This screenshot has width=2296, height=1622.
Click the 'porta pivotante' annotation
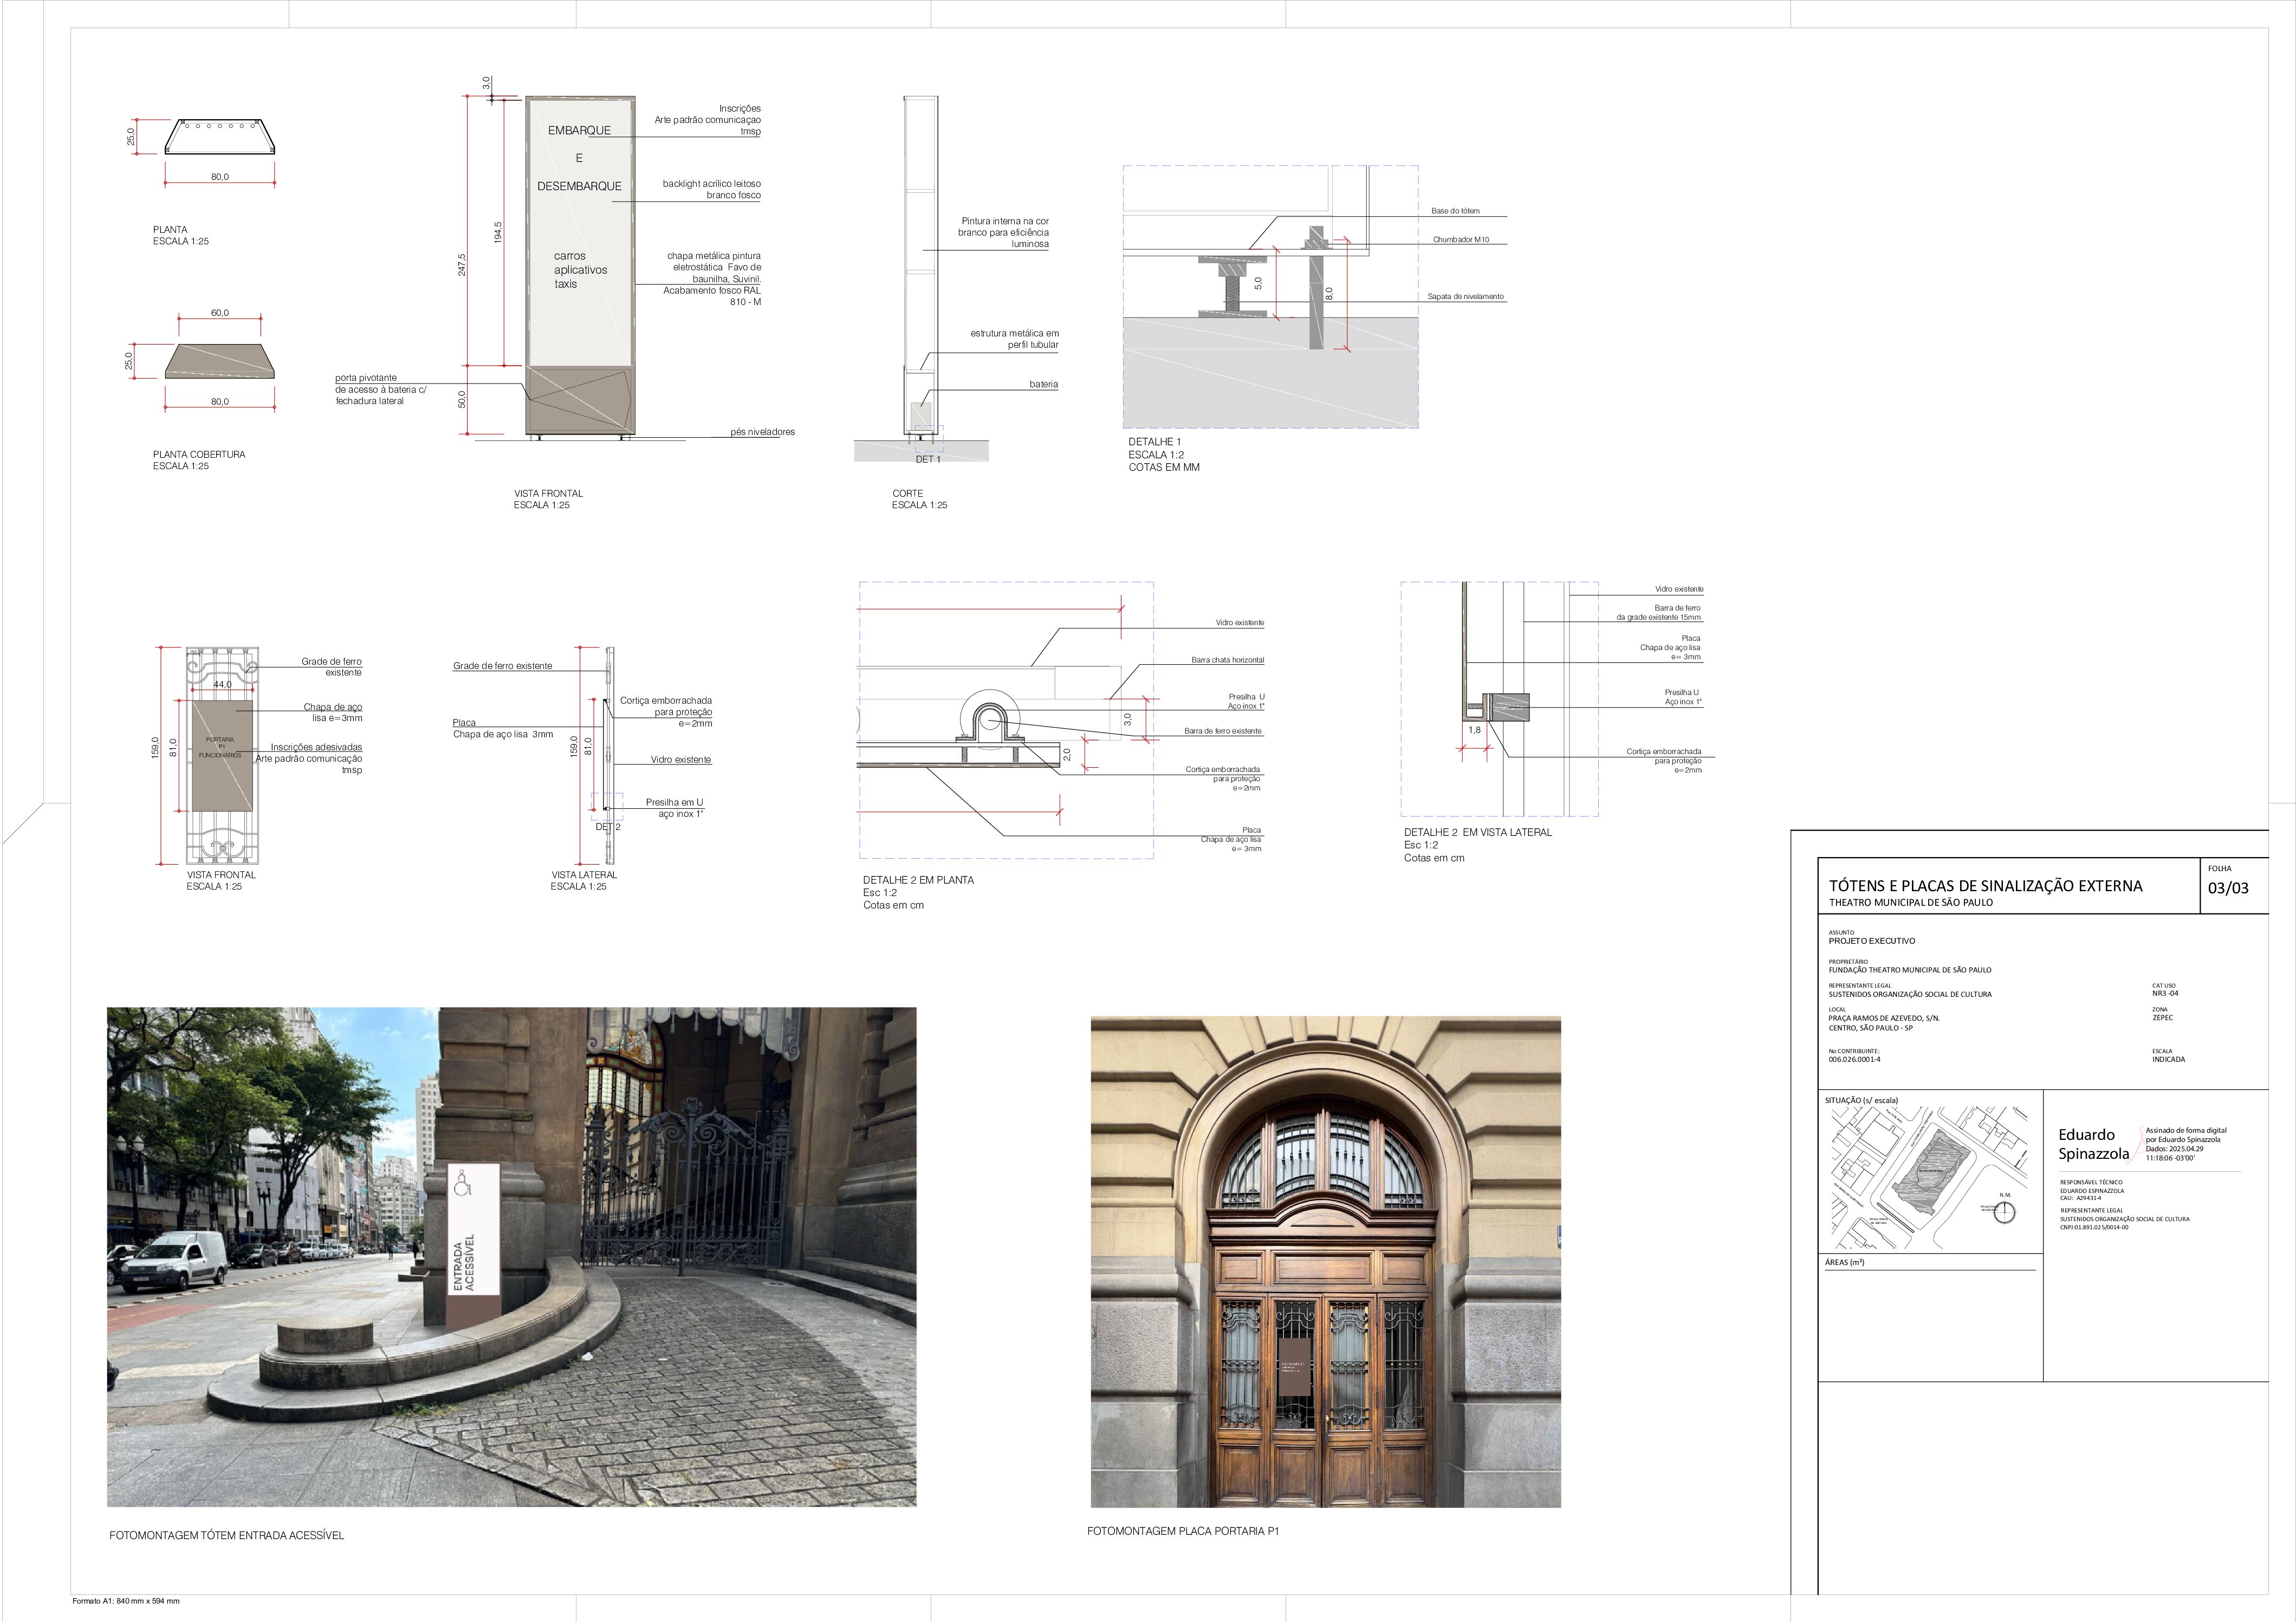tap(380, 389)
